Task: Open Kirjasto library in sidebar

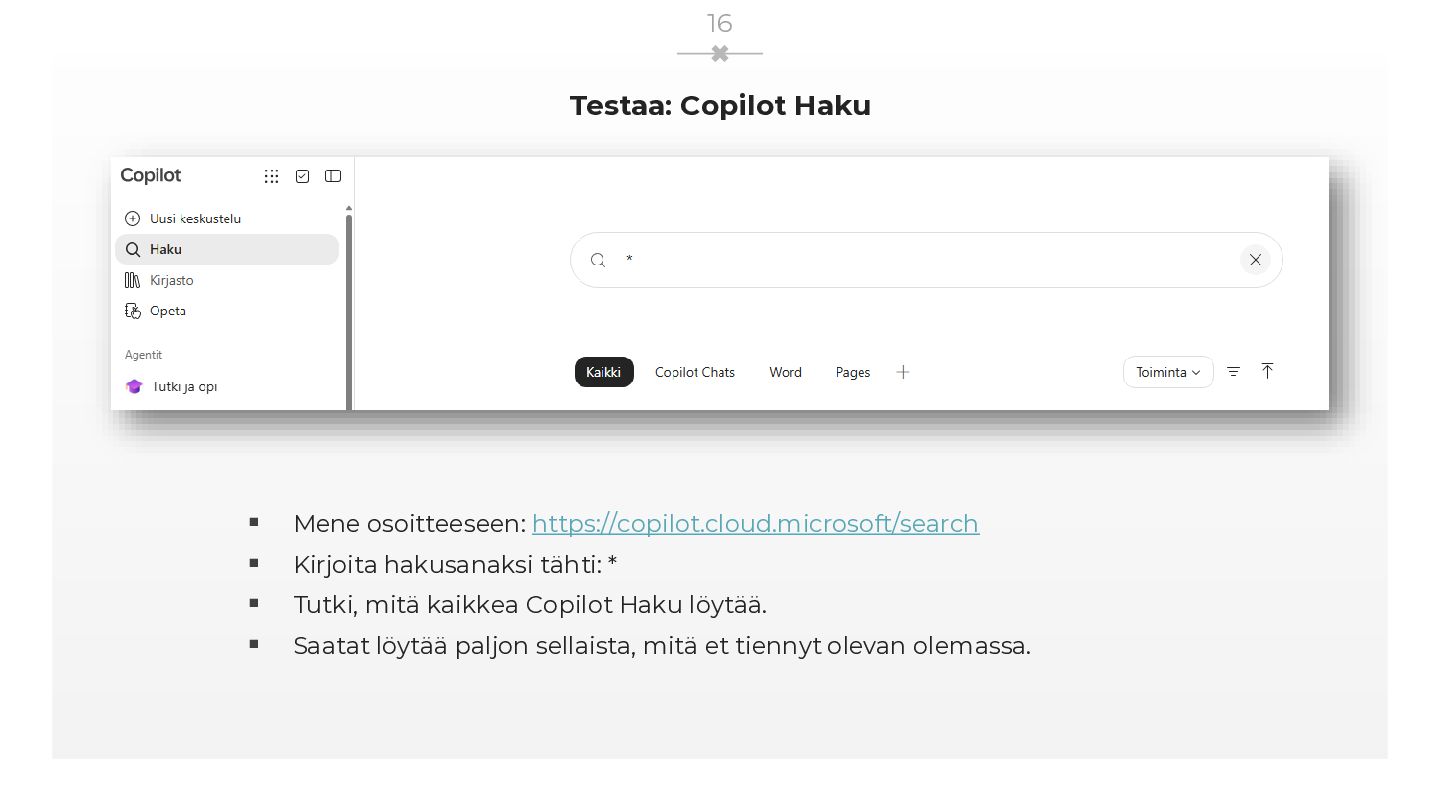Action: pos(159,280)
